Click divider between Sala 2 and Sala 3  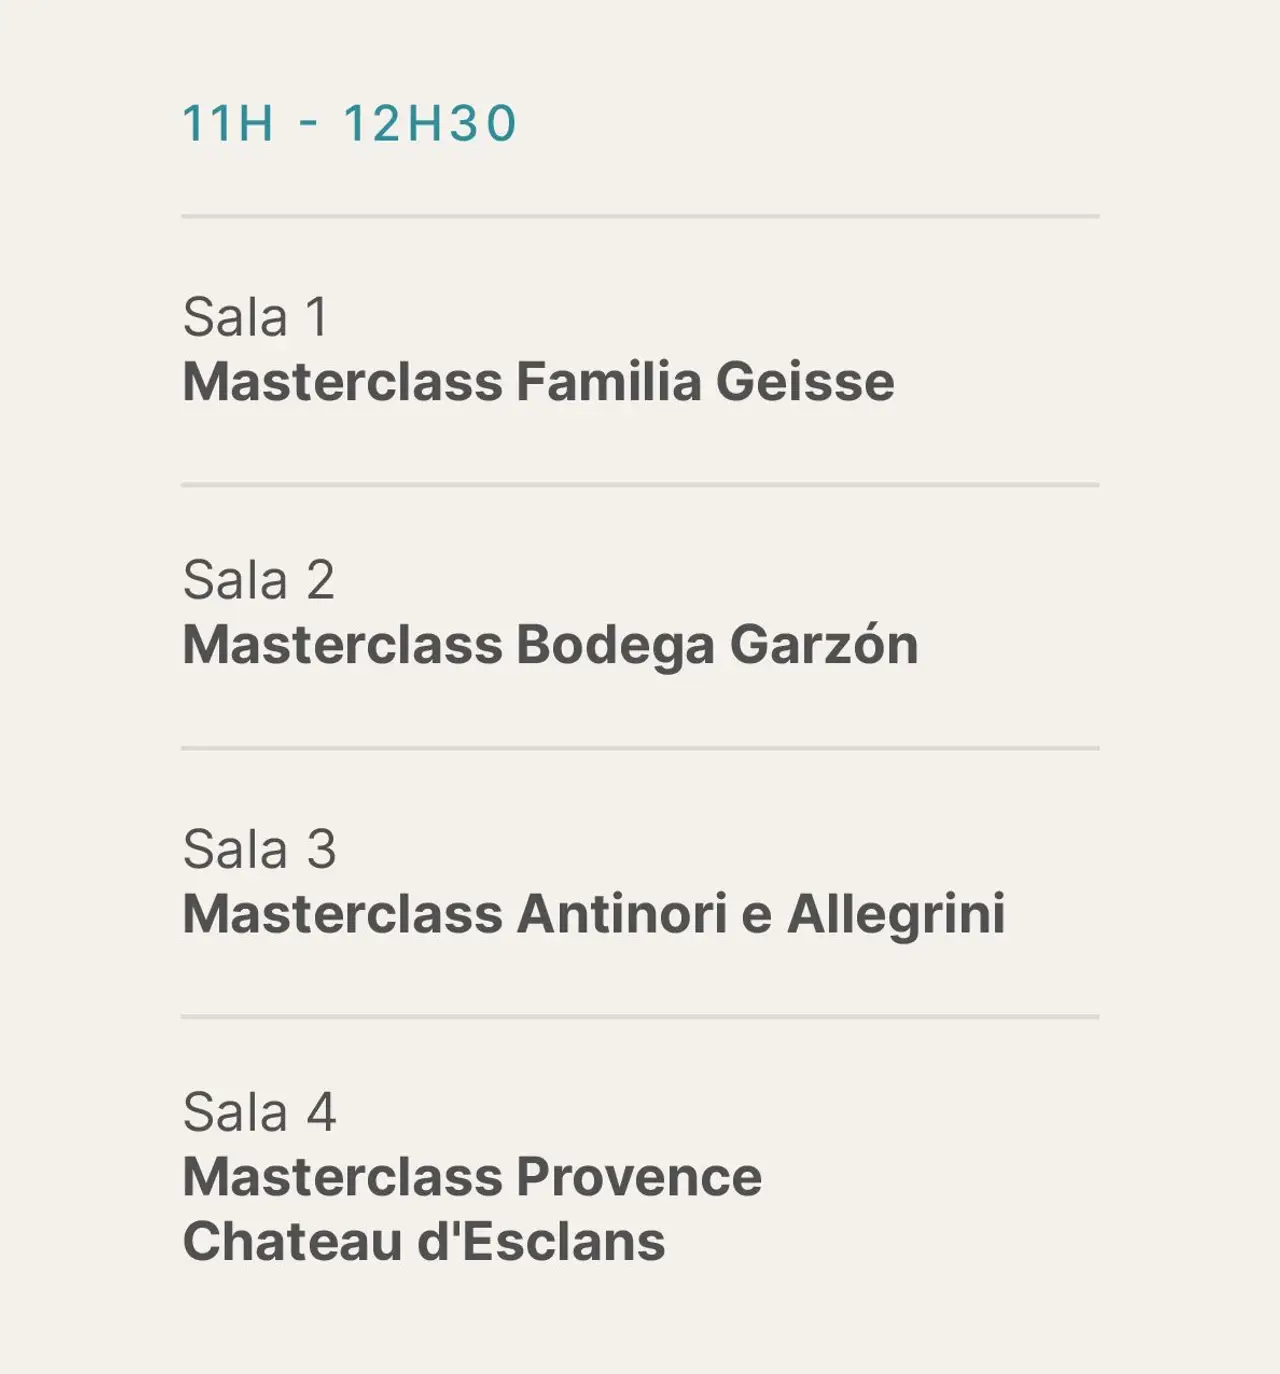tap(640, 748)
